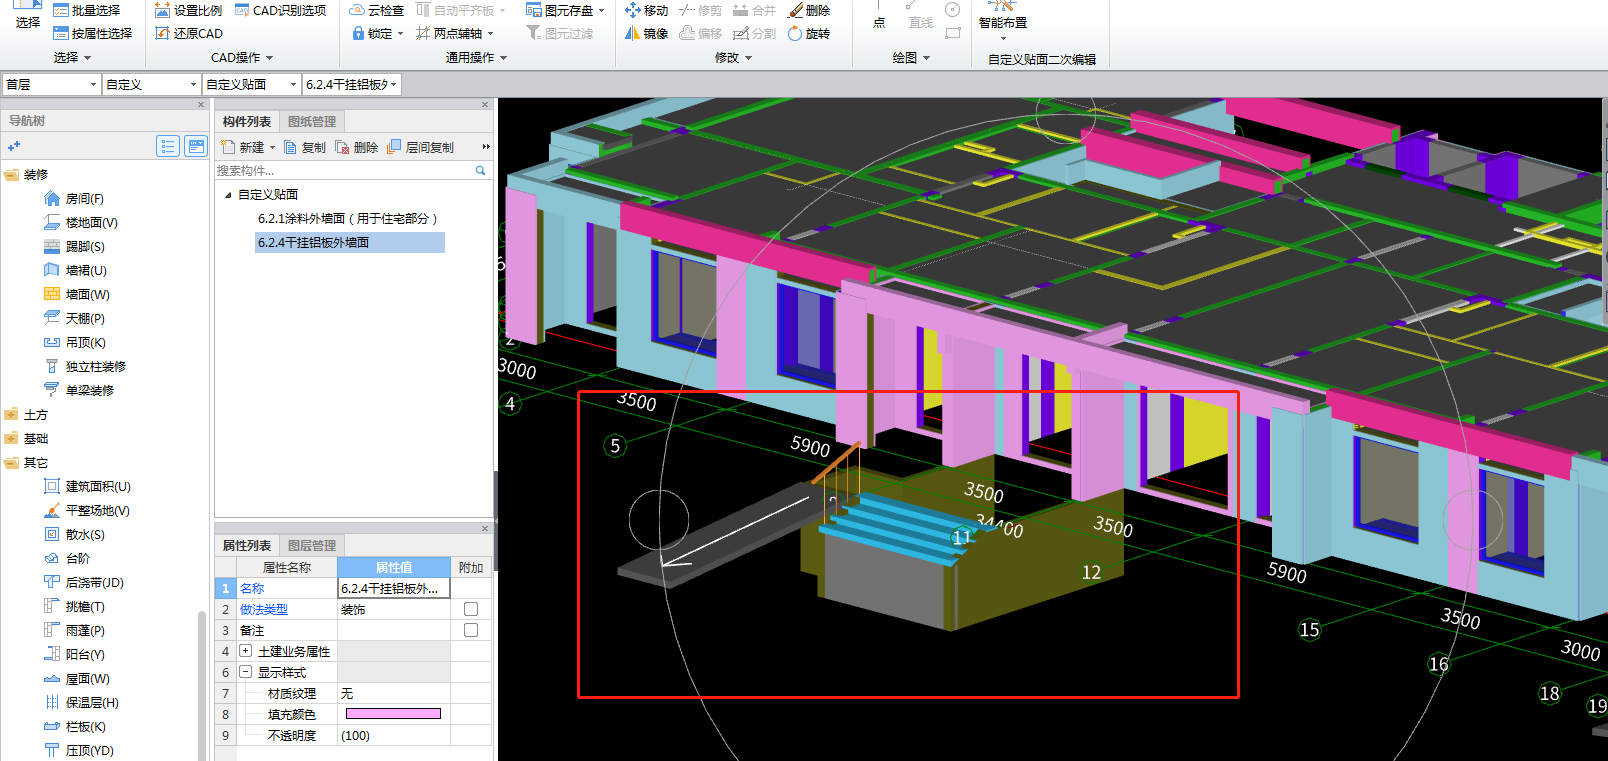Open the 图元存盘 dropdown
Viewport: 1608px width, 761px height.
click(602, 10)
